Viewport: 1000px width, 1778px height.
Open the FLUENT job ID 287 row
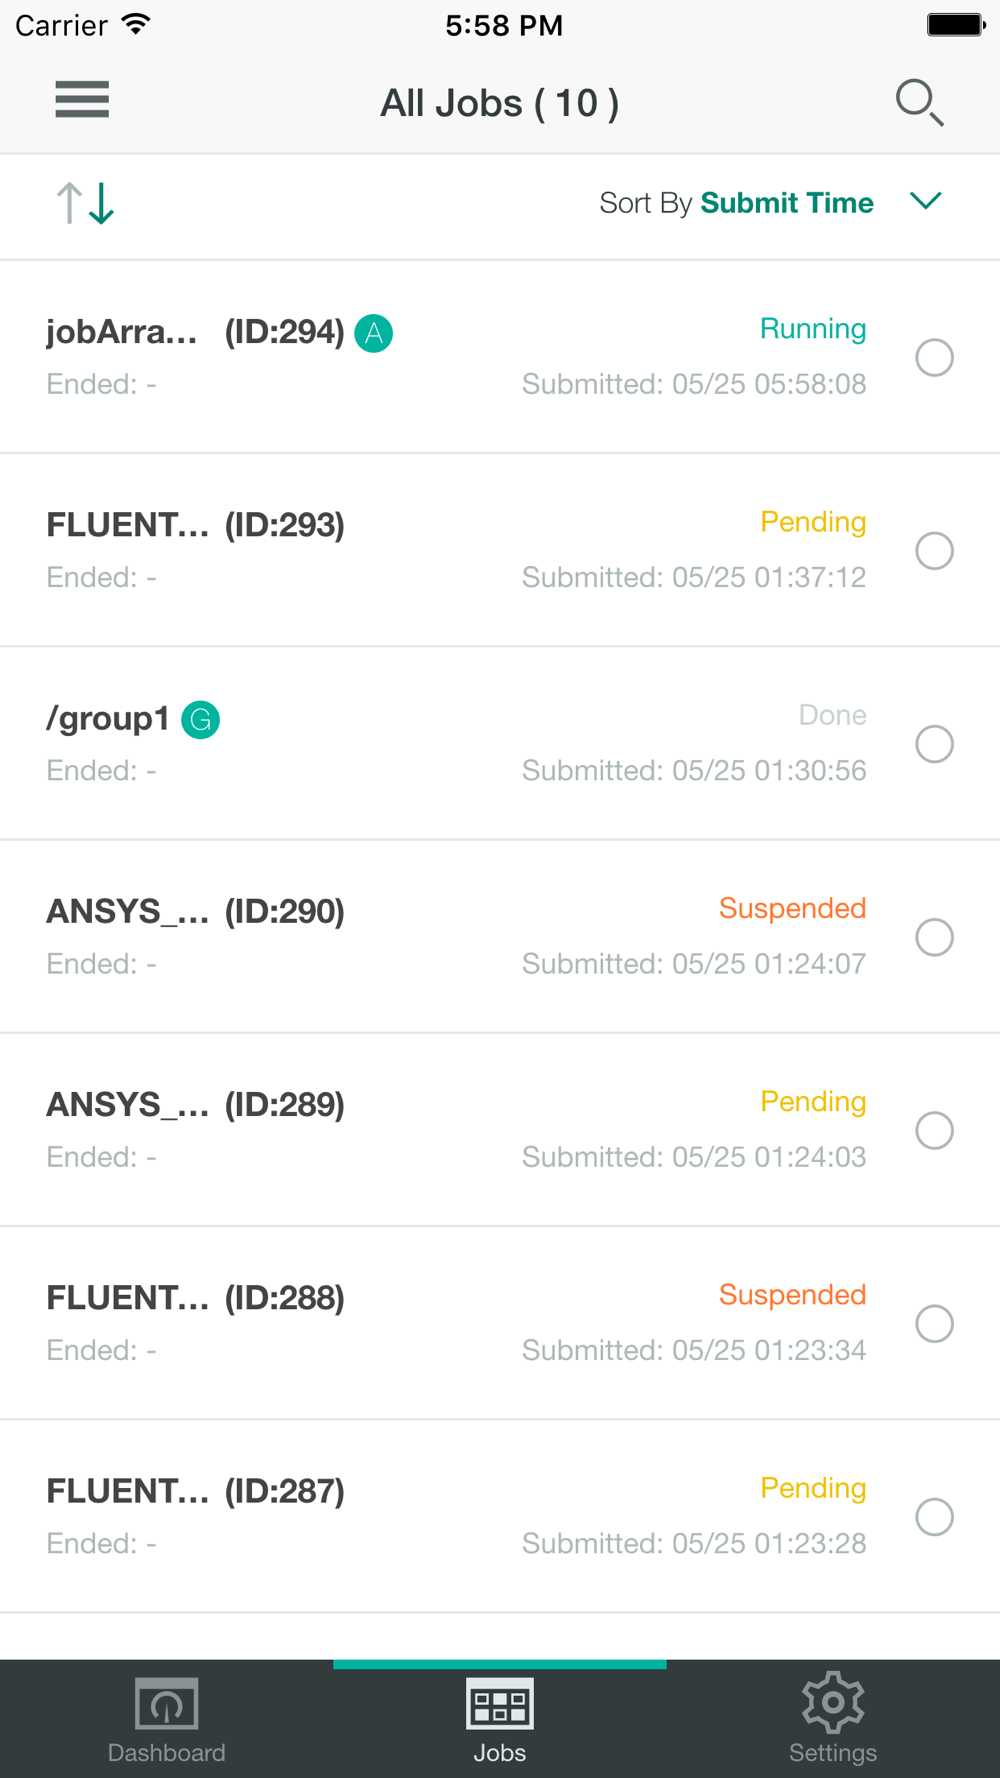click(x=500, y=1516)
